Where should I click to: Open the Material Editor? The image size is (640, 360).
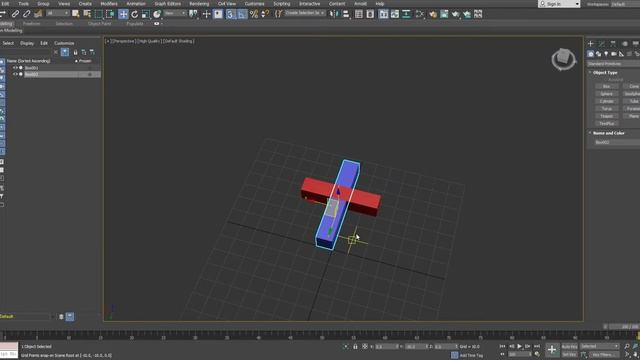click(420, 14)
